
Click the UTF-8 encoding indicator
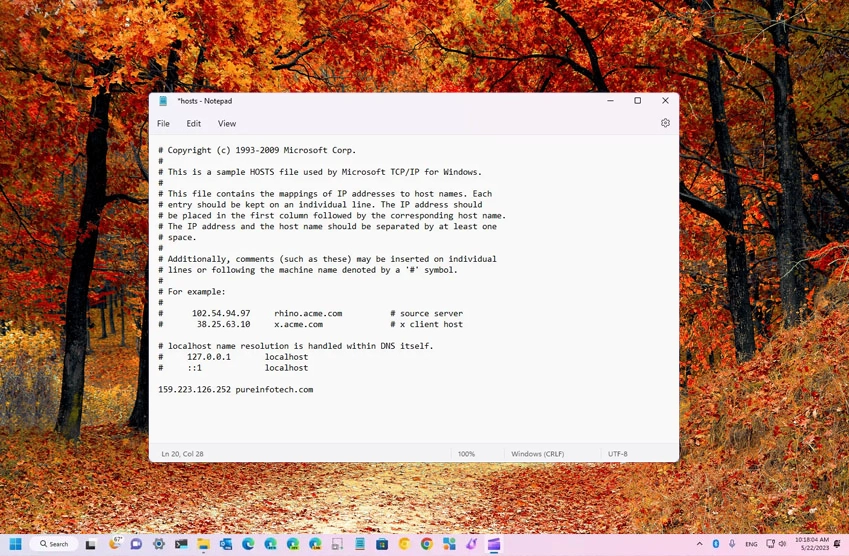618,454
